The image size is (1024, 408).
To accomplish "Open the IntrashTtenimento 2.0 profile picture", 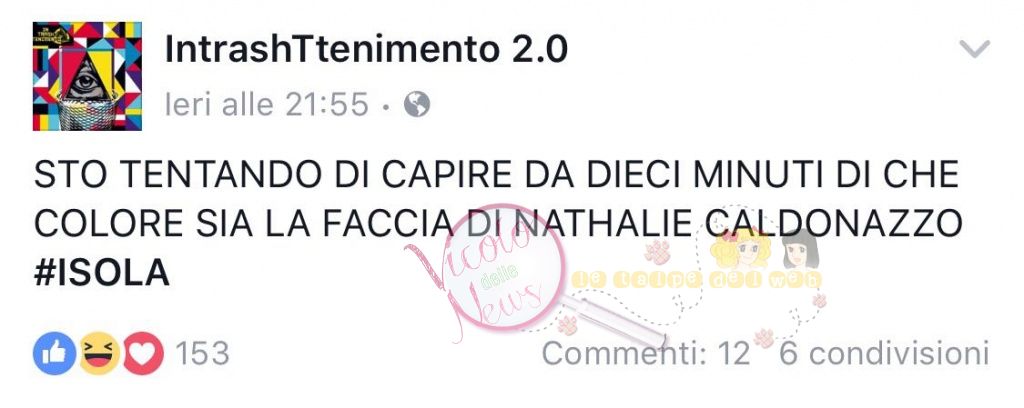I will pos(88,76).
